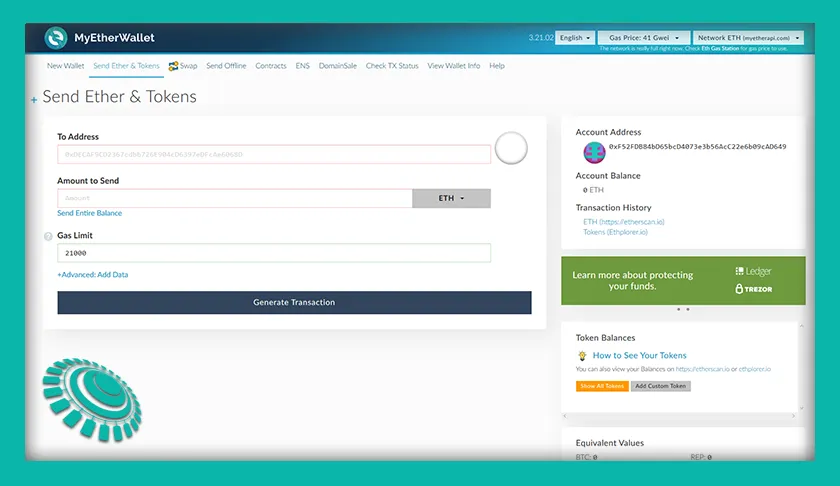Go to the Send Offline tab
This screenshot has width=840, height=486.
[x=226, y=66]
